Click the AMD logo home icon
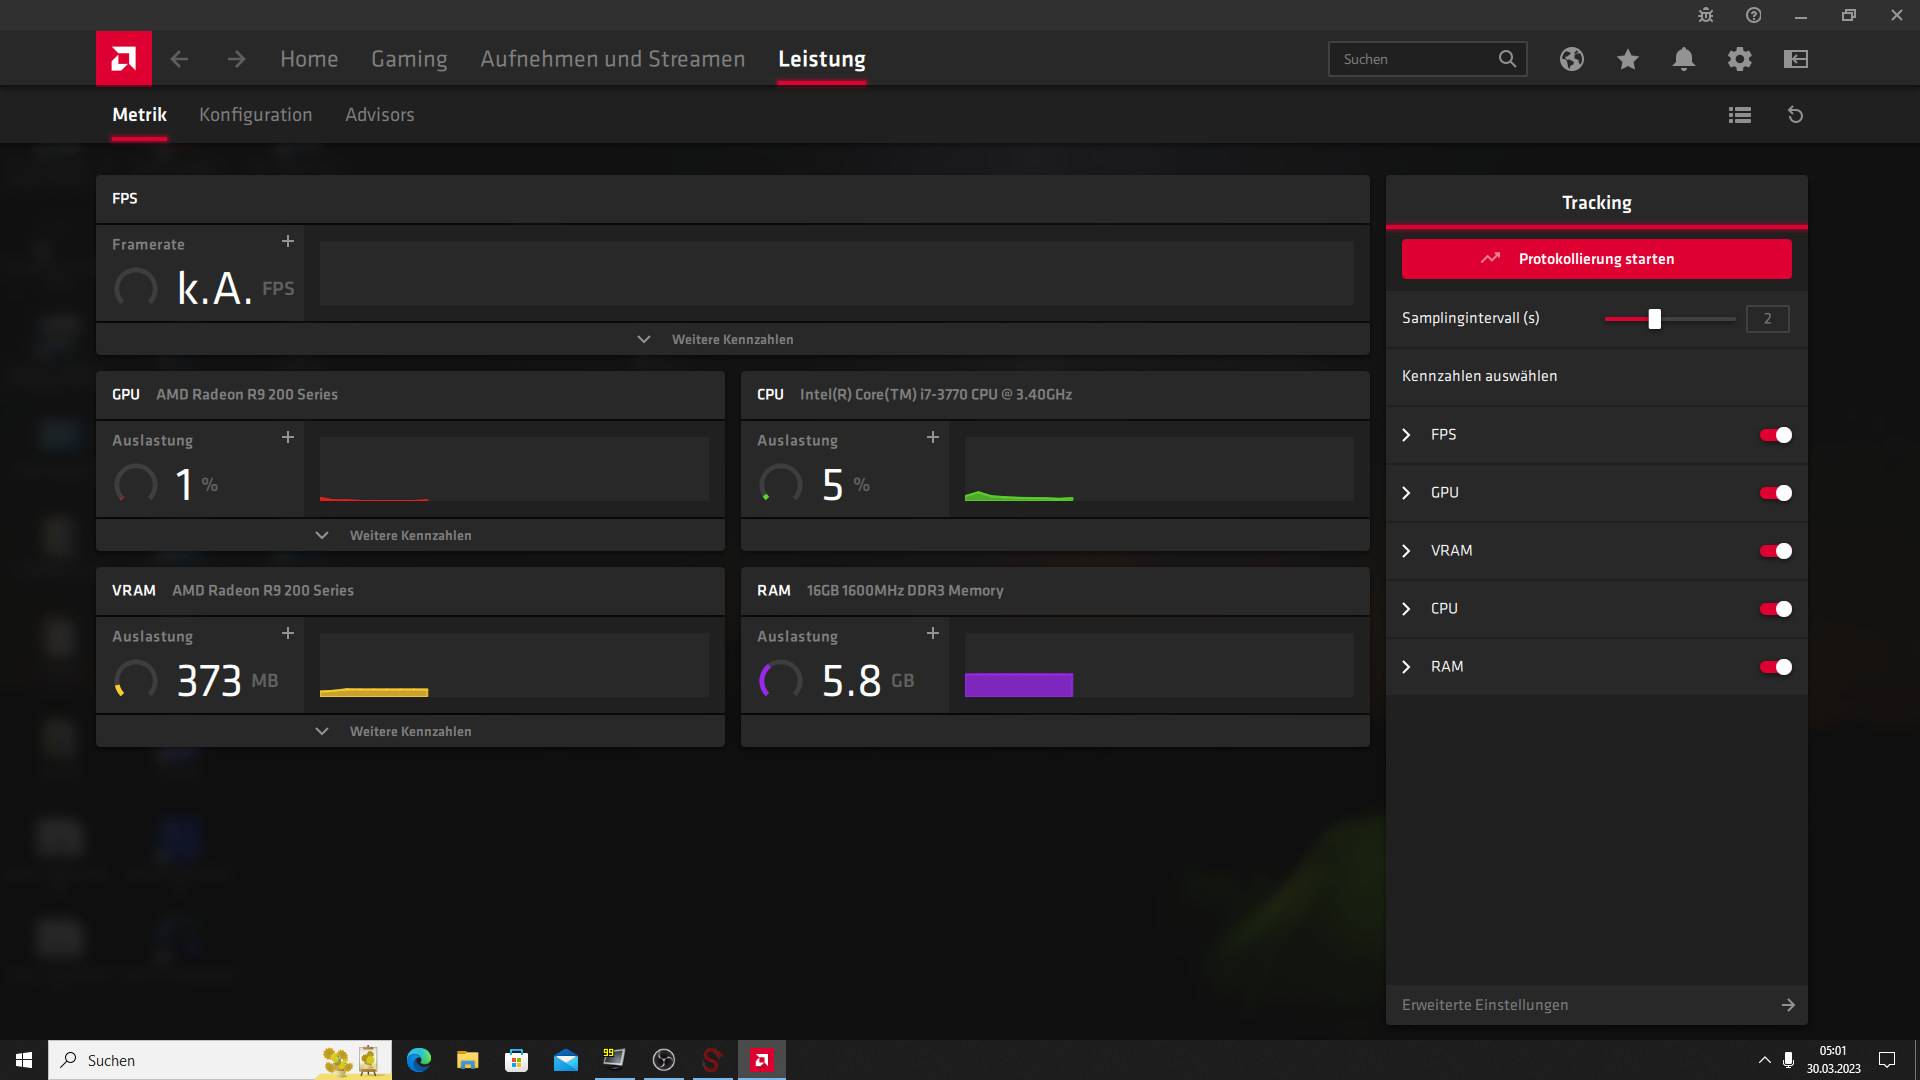1920x1080 pixels. pyautogui.click(x=124, y=59)
